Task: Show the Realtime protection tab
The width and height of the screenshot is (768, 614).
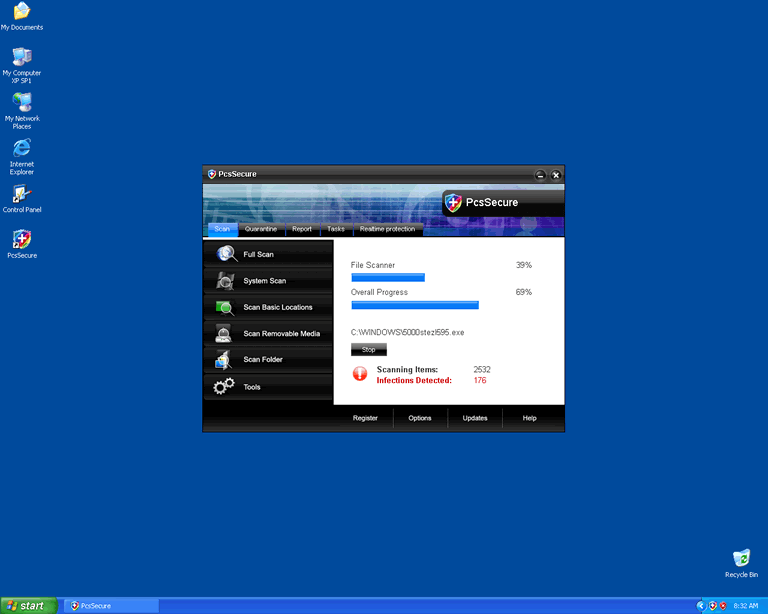Action: click(387, 229)
